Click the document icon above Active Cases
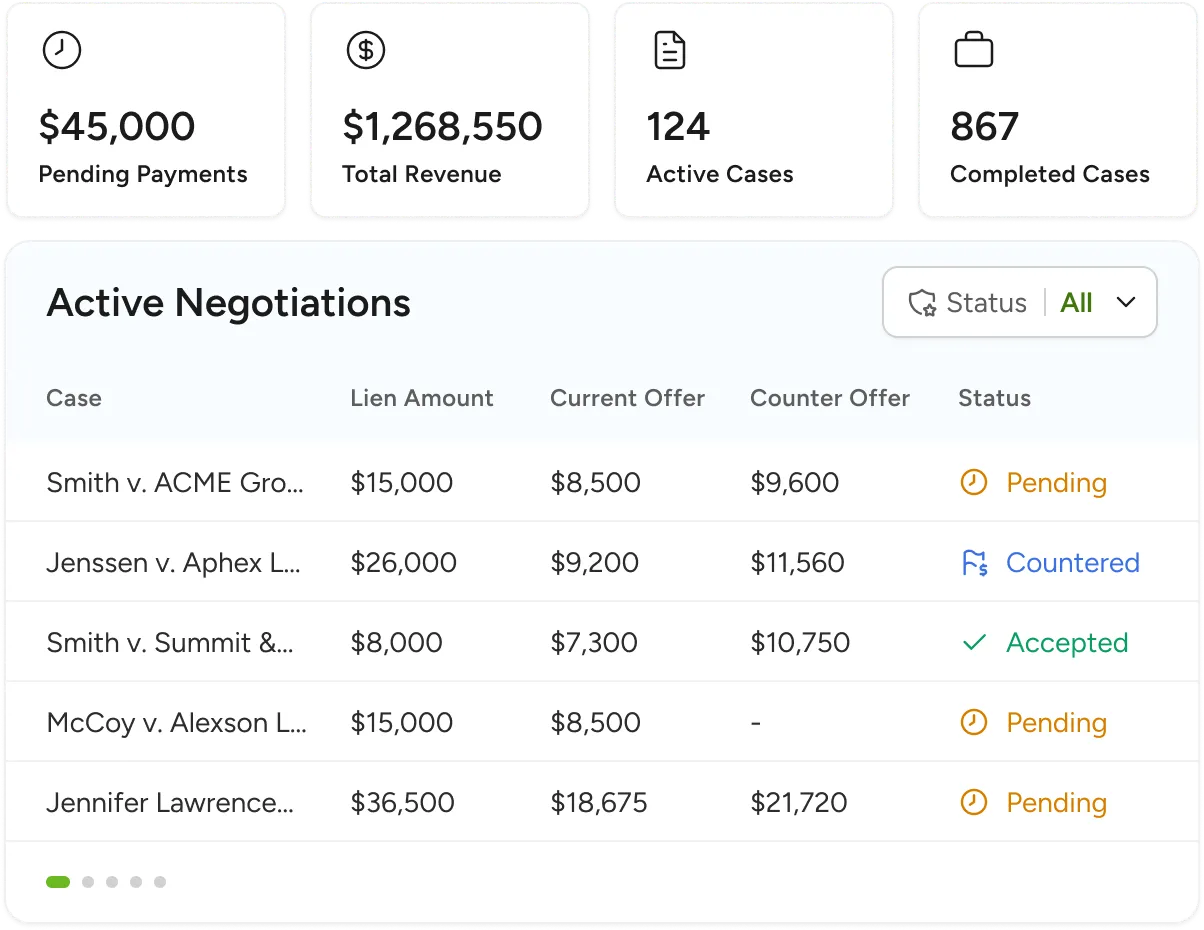 669,50
